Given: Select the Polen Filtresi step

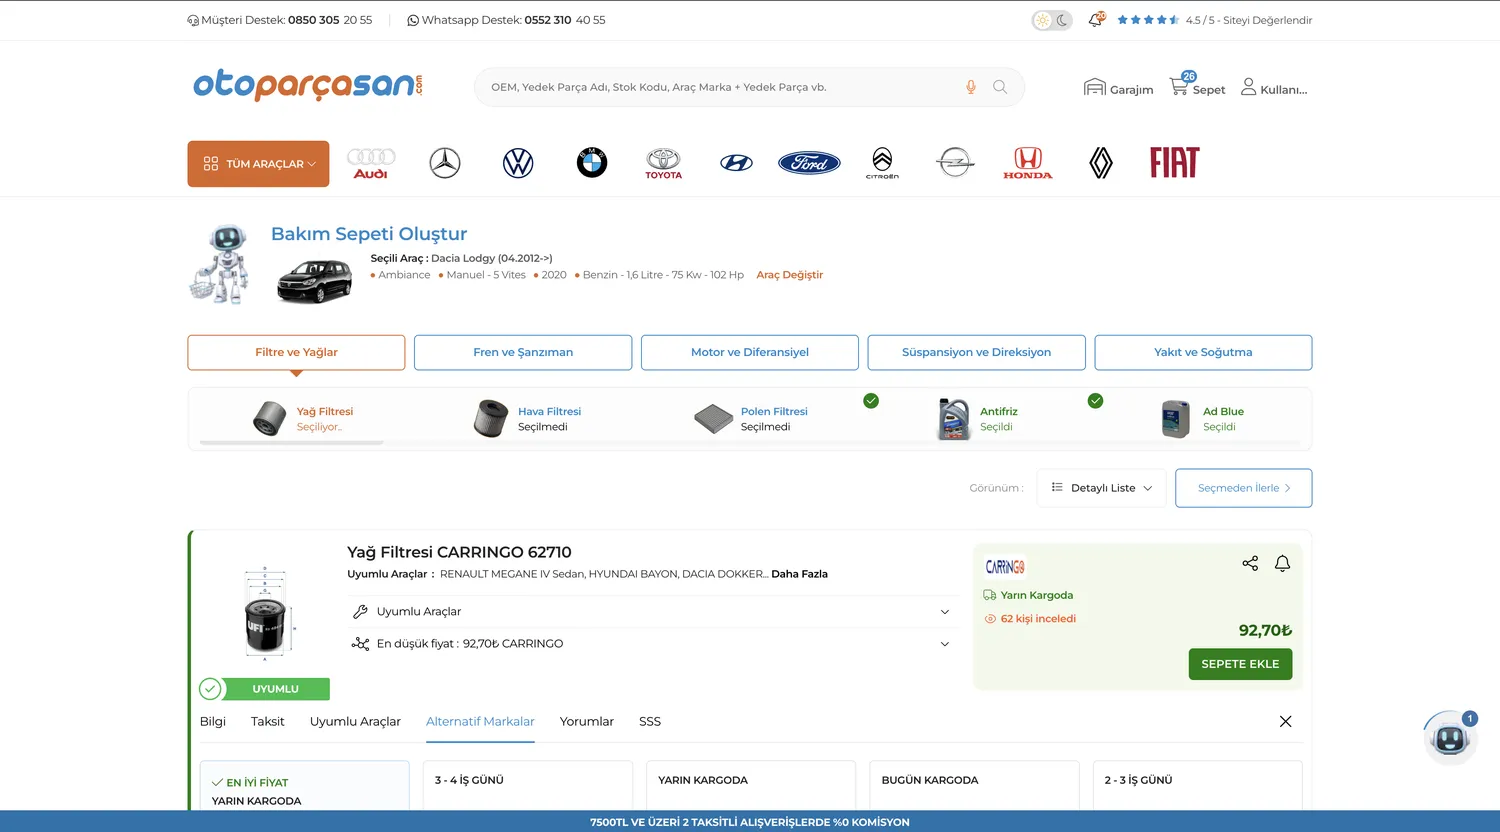Looking at the screenshot, I should coord(751,419).
